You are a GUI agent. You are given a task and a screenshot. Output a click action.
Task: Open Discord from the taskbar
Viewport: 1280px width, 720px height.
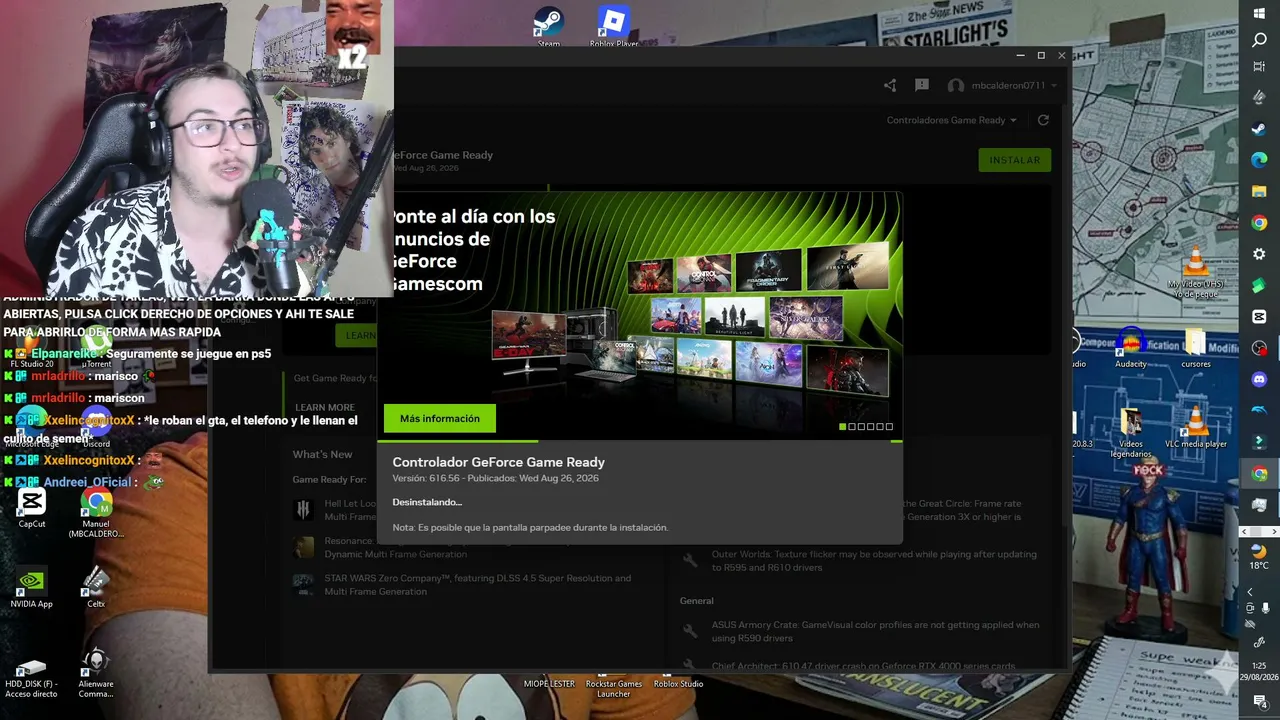[1259, 379]
